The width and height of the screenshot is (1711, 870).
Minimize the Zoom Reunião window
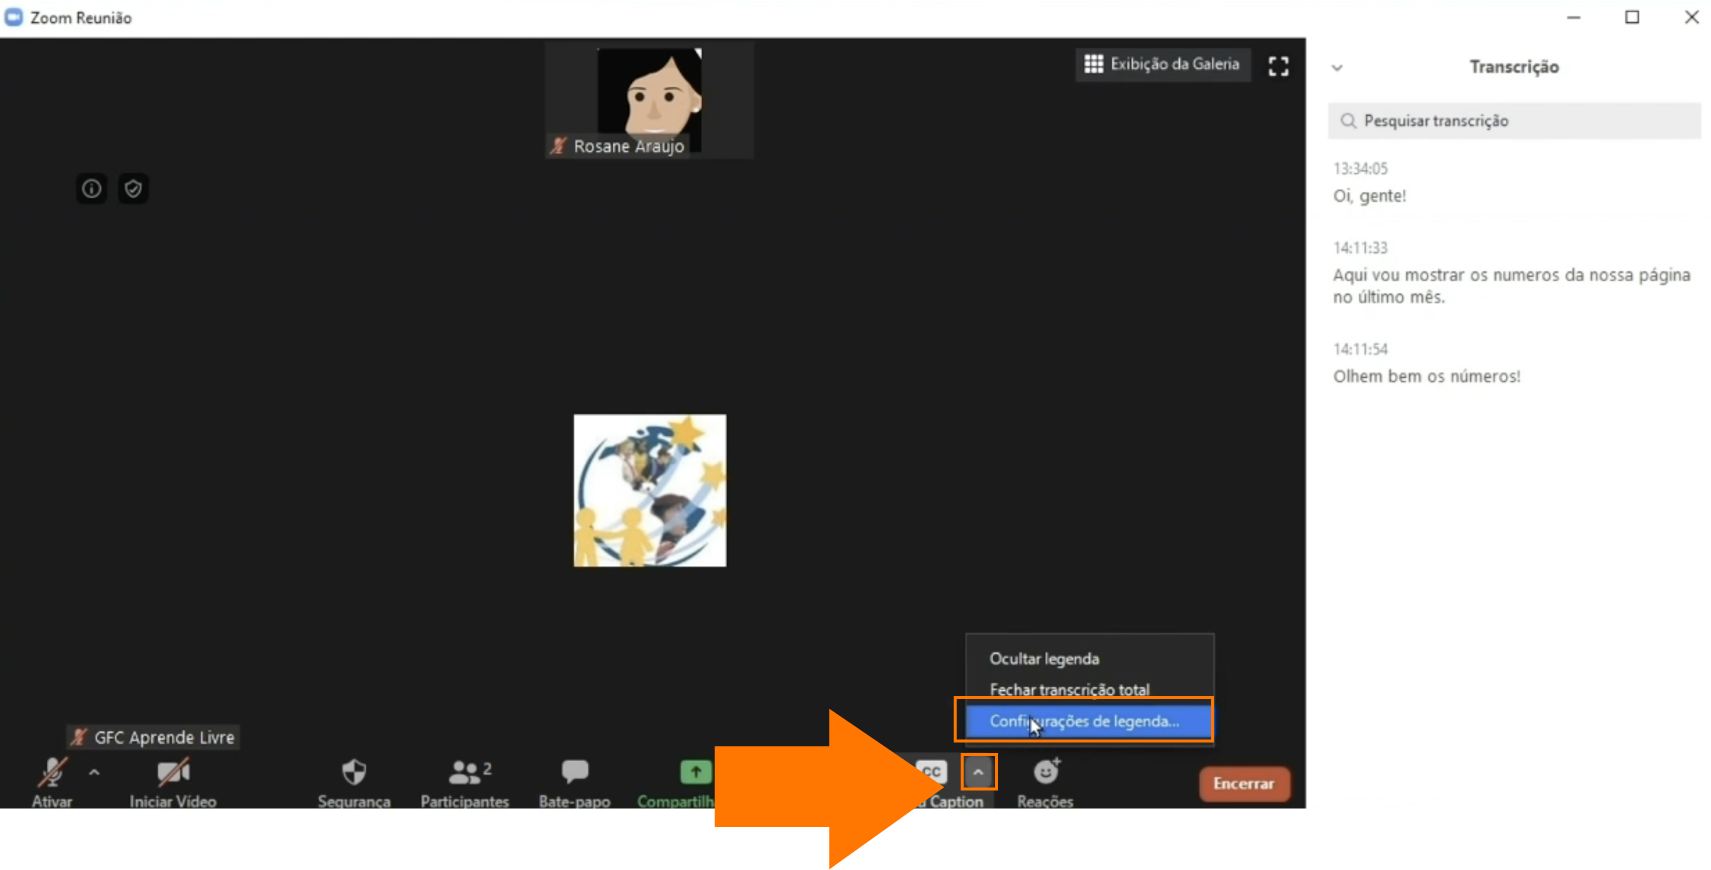point(1573,17)
